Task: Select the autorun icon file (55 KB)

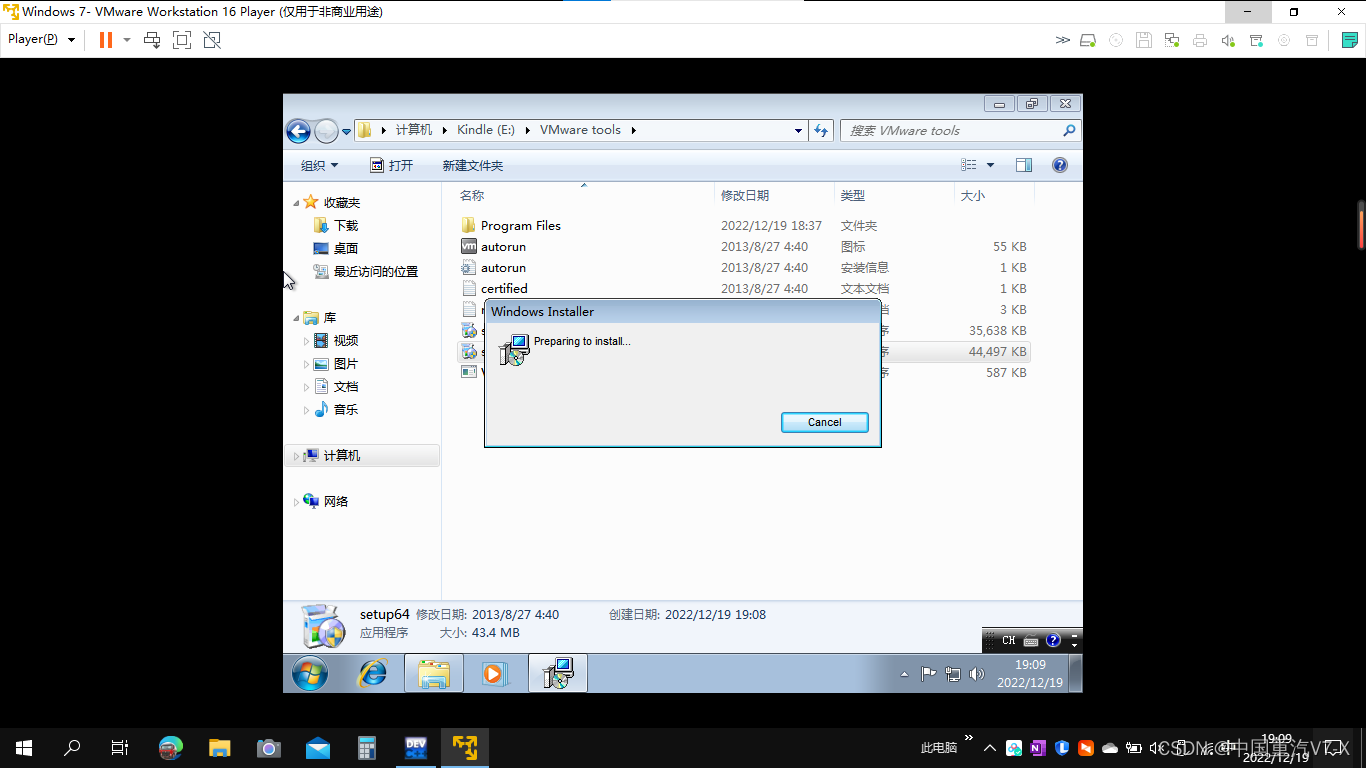Action: pyautogui.click(x=744, y=247)
